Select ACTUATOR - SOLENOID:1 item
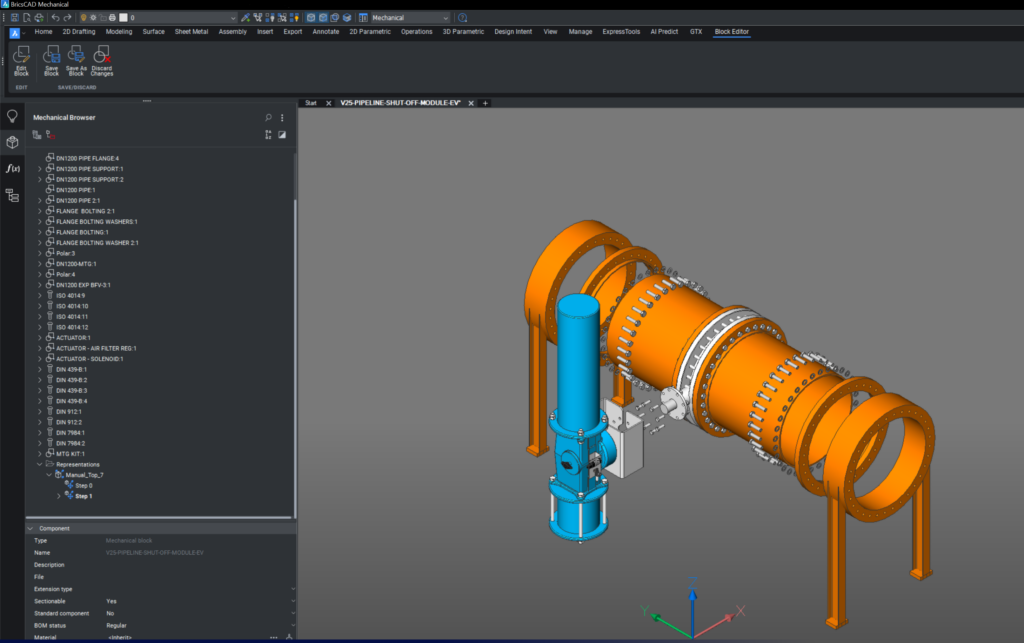This screenshot has width=1024, height=643. [x=89, y=359]
